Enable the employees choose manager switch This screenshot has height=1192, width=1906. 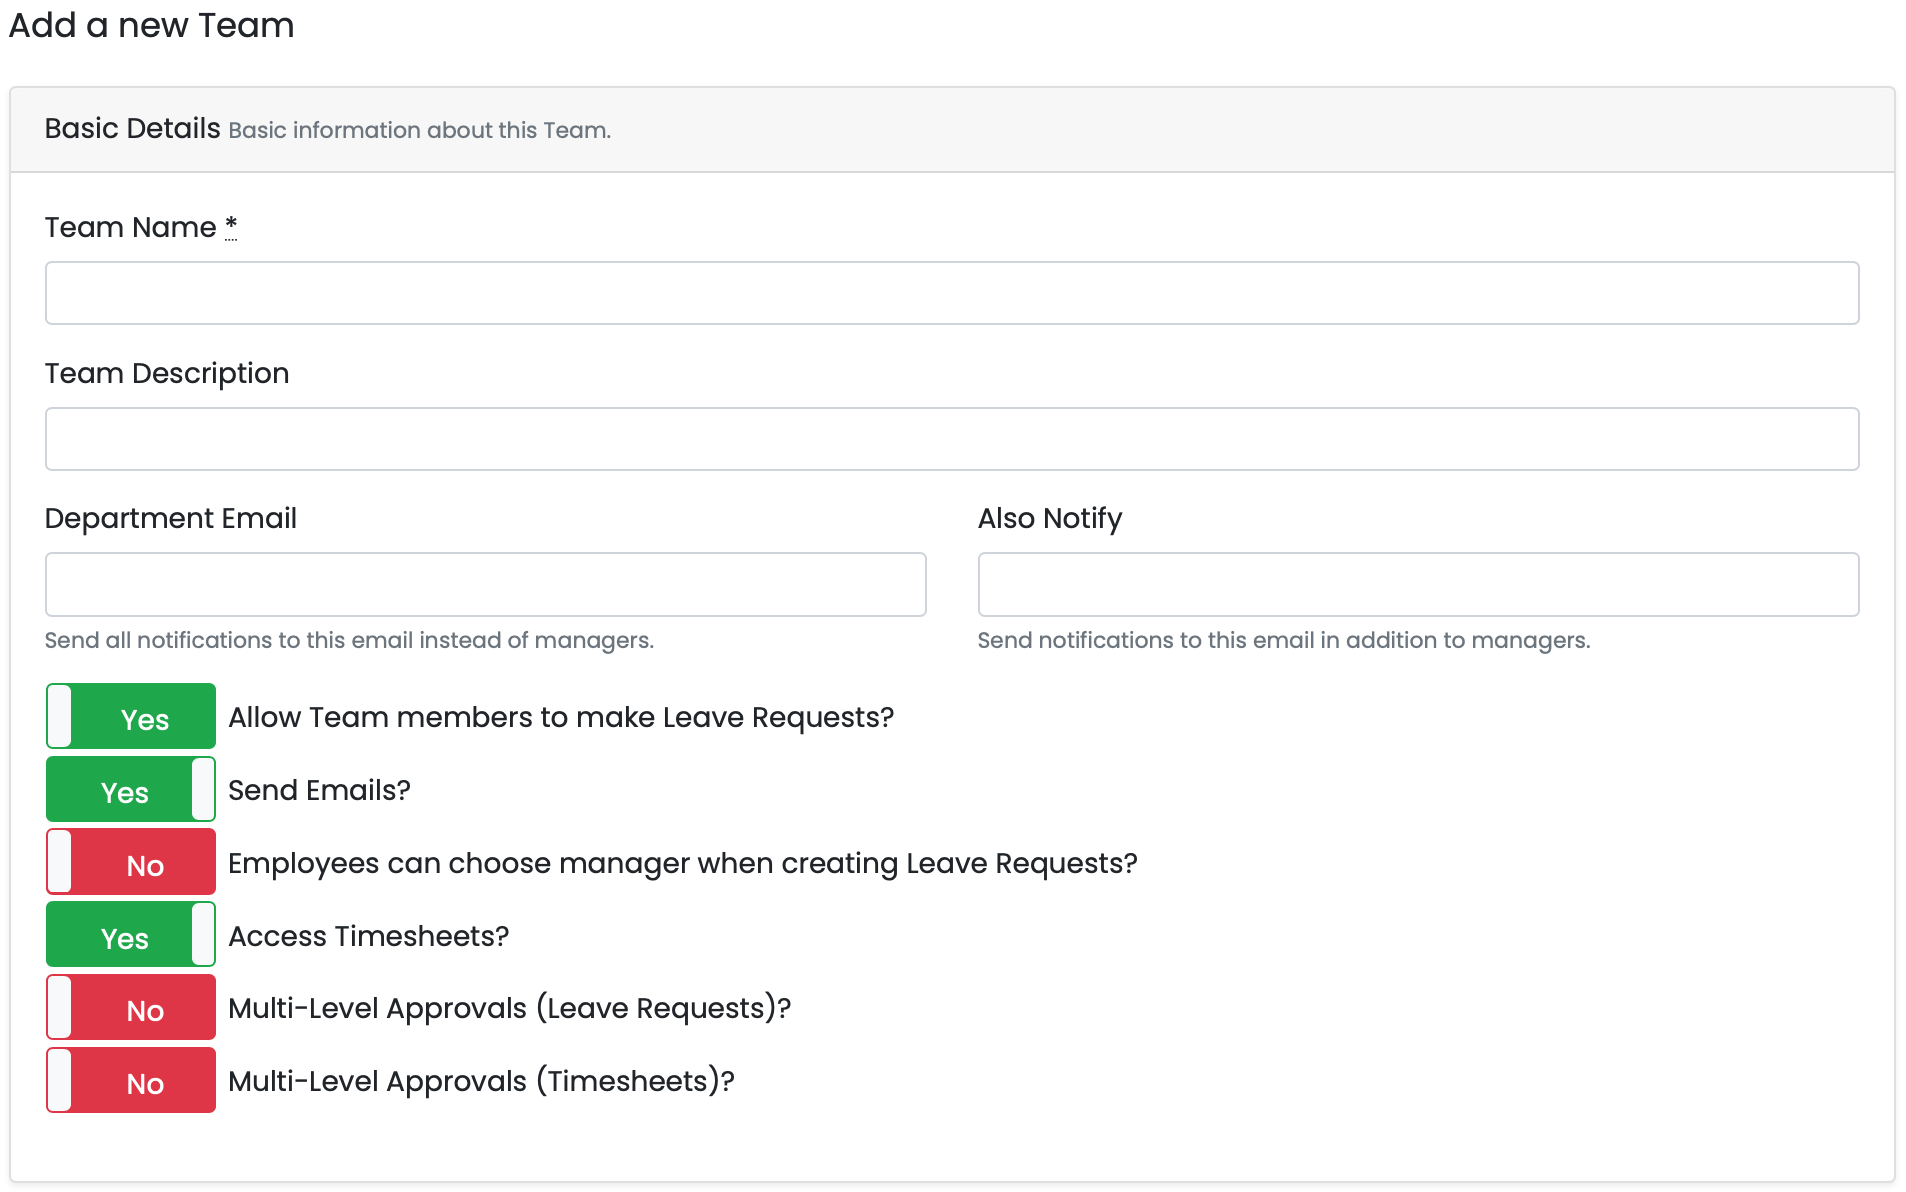point(131,863)
